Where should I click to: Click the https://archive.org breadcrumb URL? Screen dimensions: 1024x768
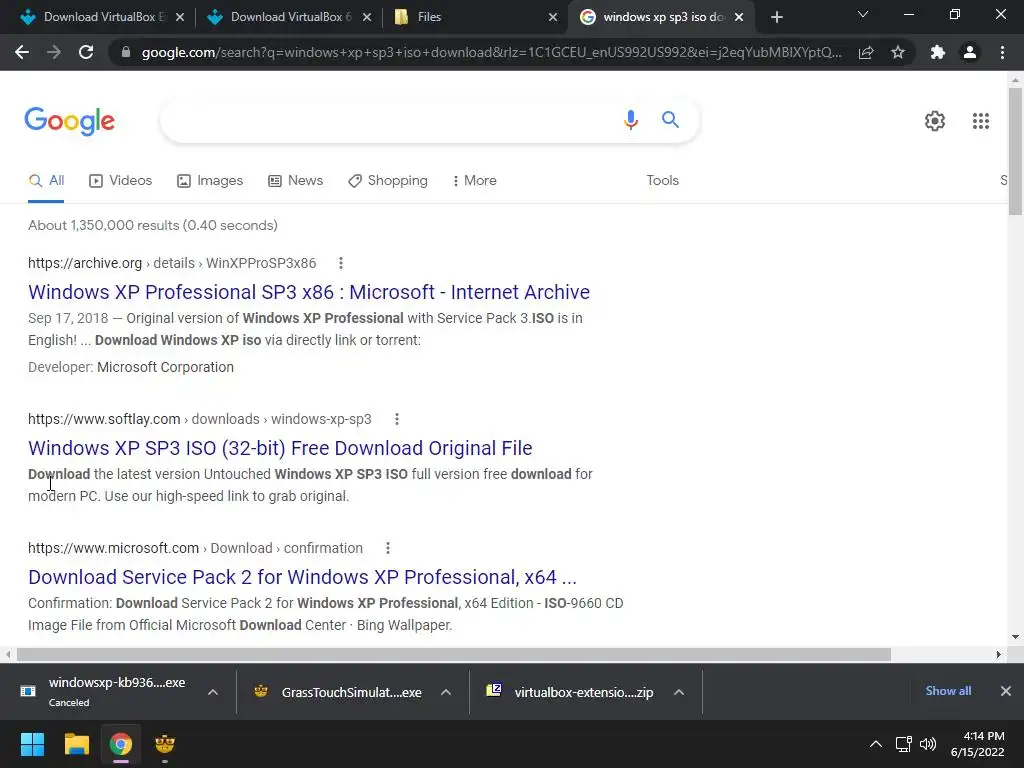(85, 263)
